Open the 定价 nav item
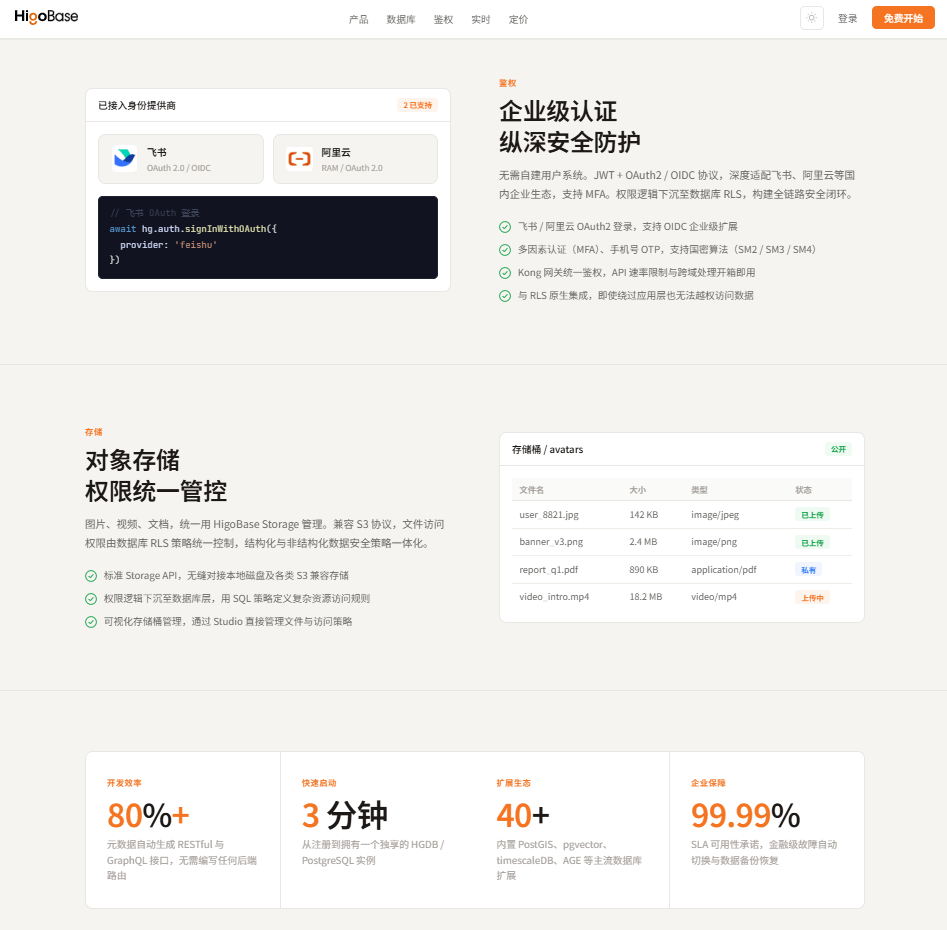947x930 pixels. pyautogui.click(x=518, y=19)
